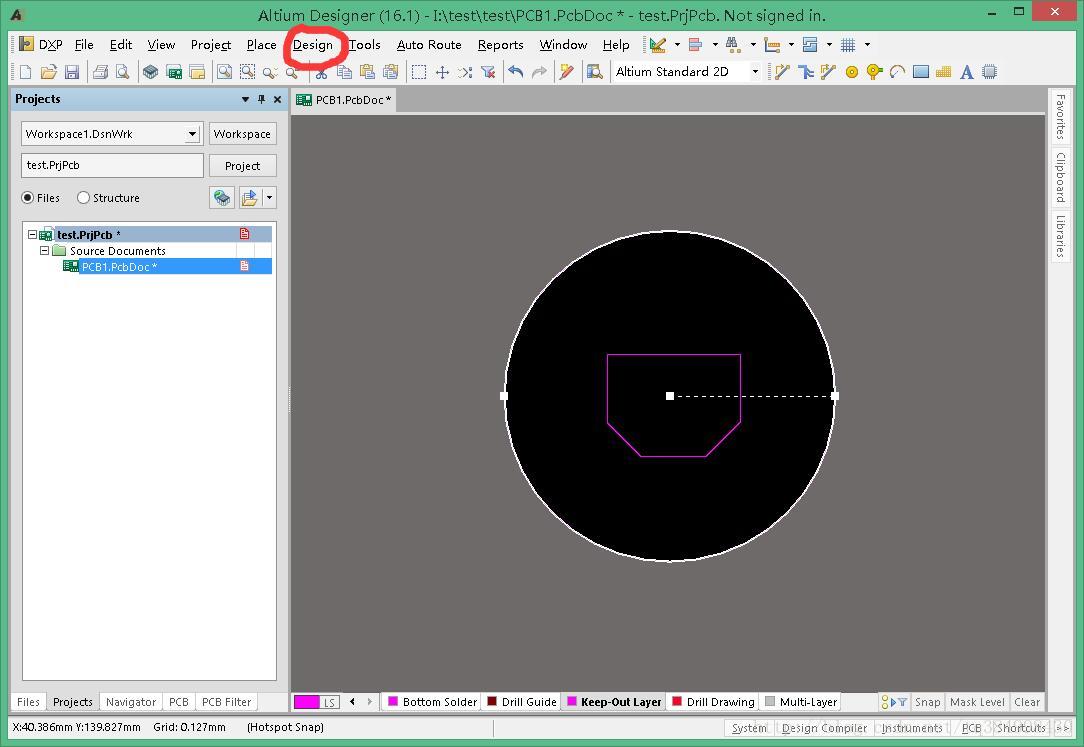Click the clear filter funnel icon
Viewport: 1084px width, 747px height.
(x=488, y=72)
